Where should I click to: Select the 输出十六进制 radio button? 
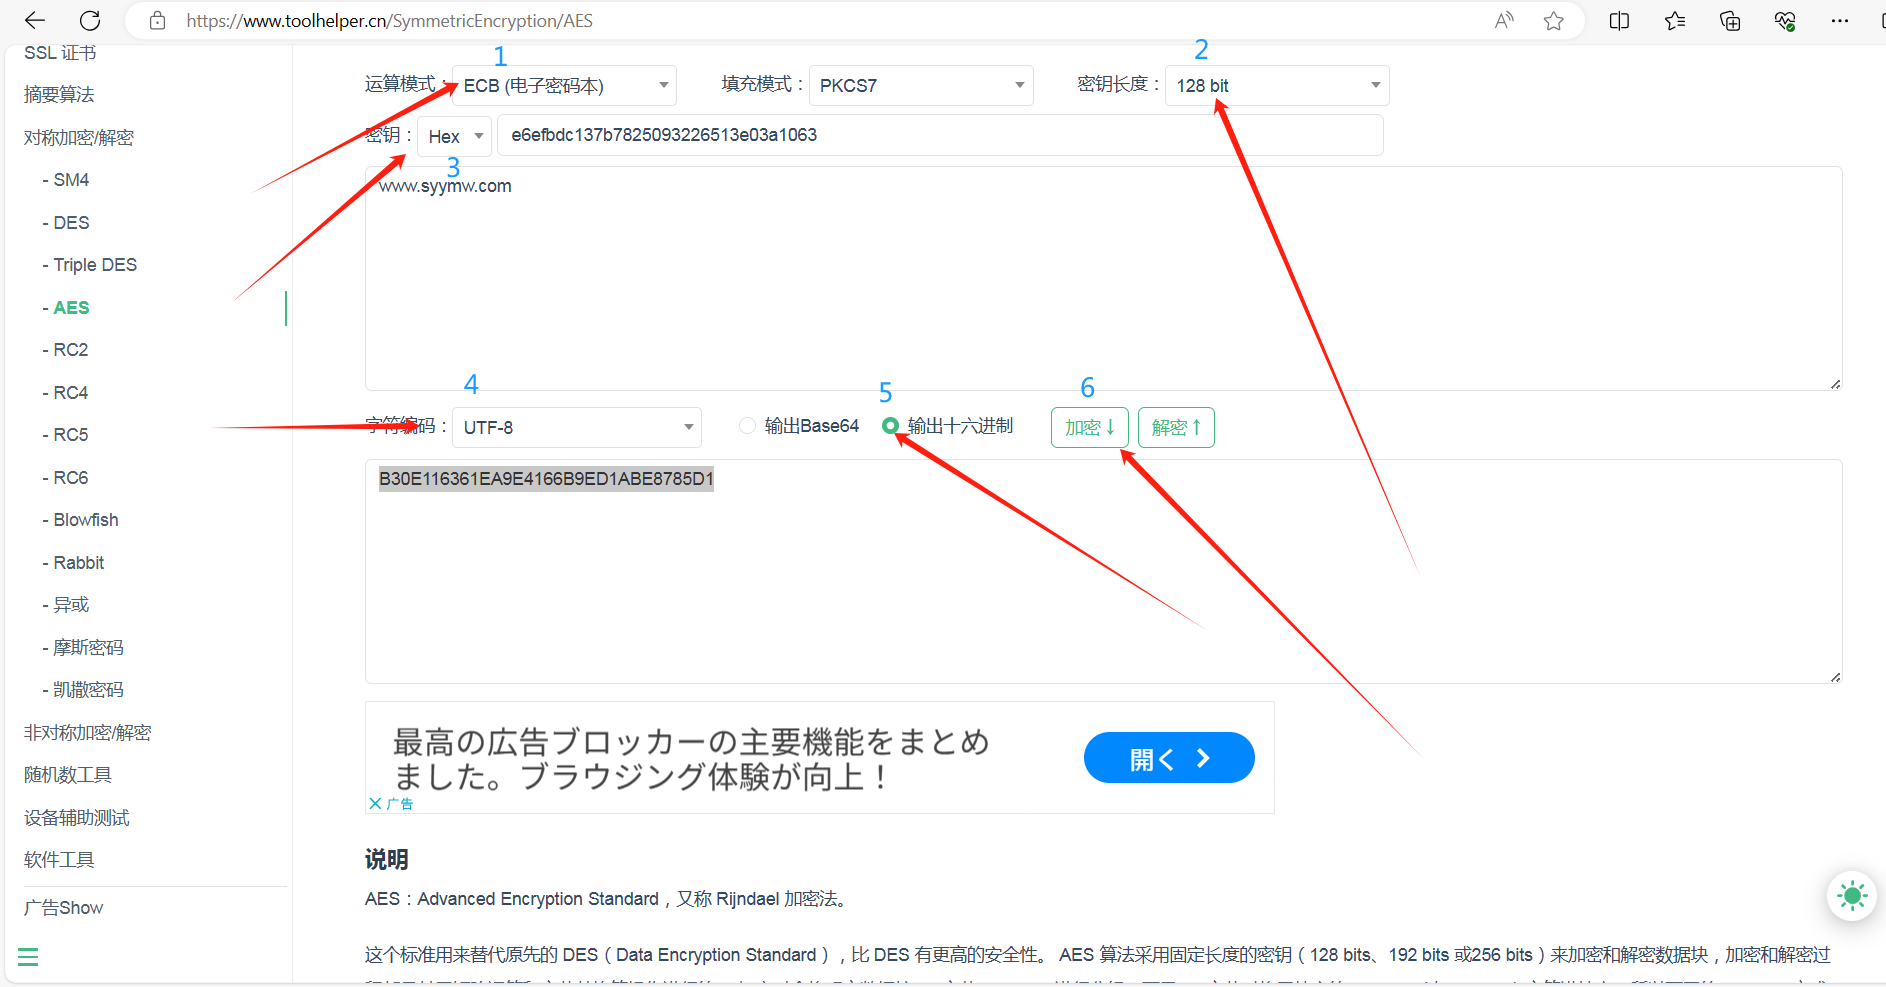[891, 425]
